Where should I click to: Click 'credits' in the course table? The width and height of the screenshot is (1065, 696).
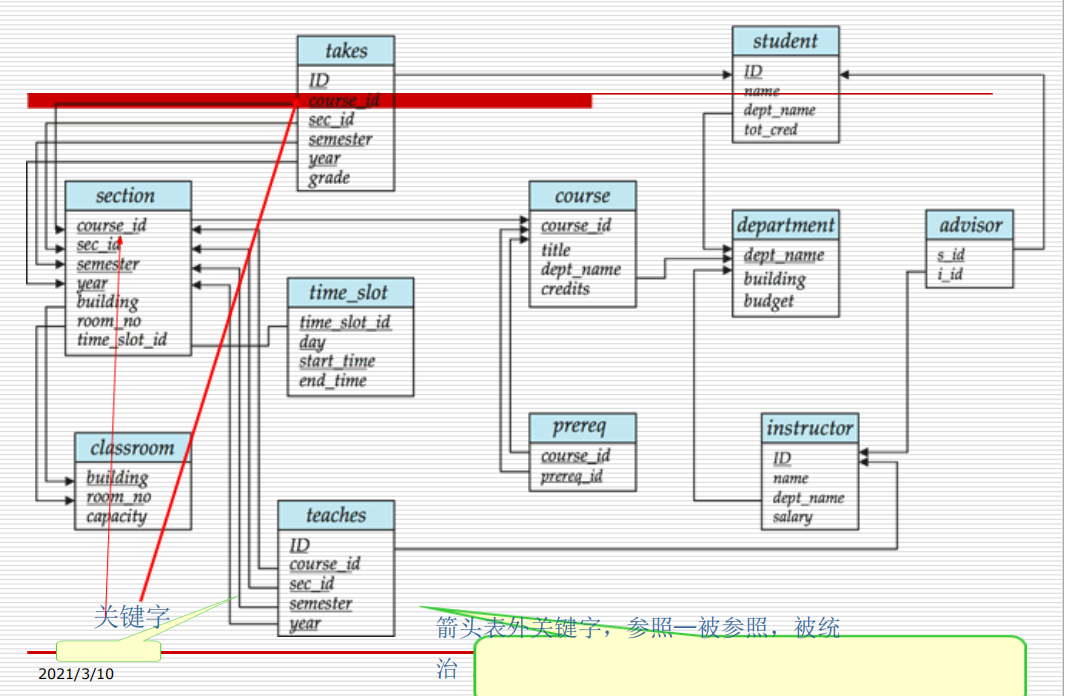tap(565, 289)
